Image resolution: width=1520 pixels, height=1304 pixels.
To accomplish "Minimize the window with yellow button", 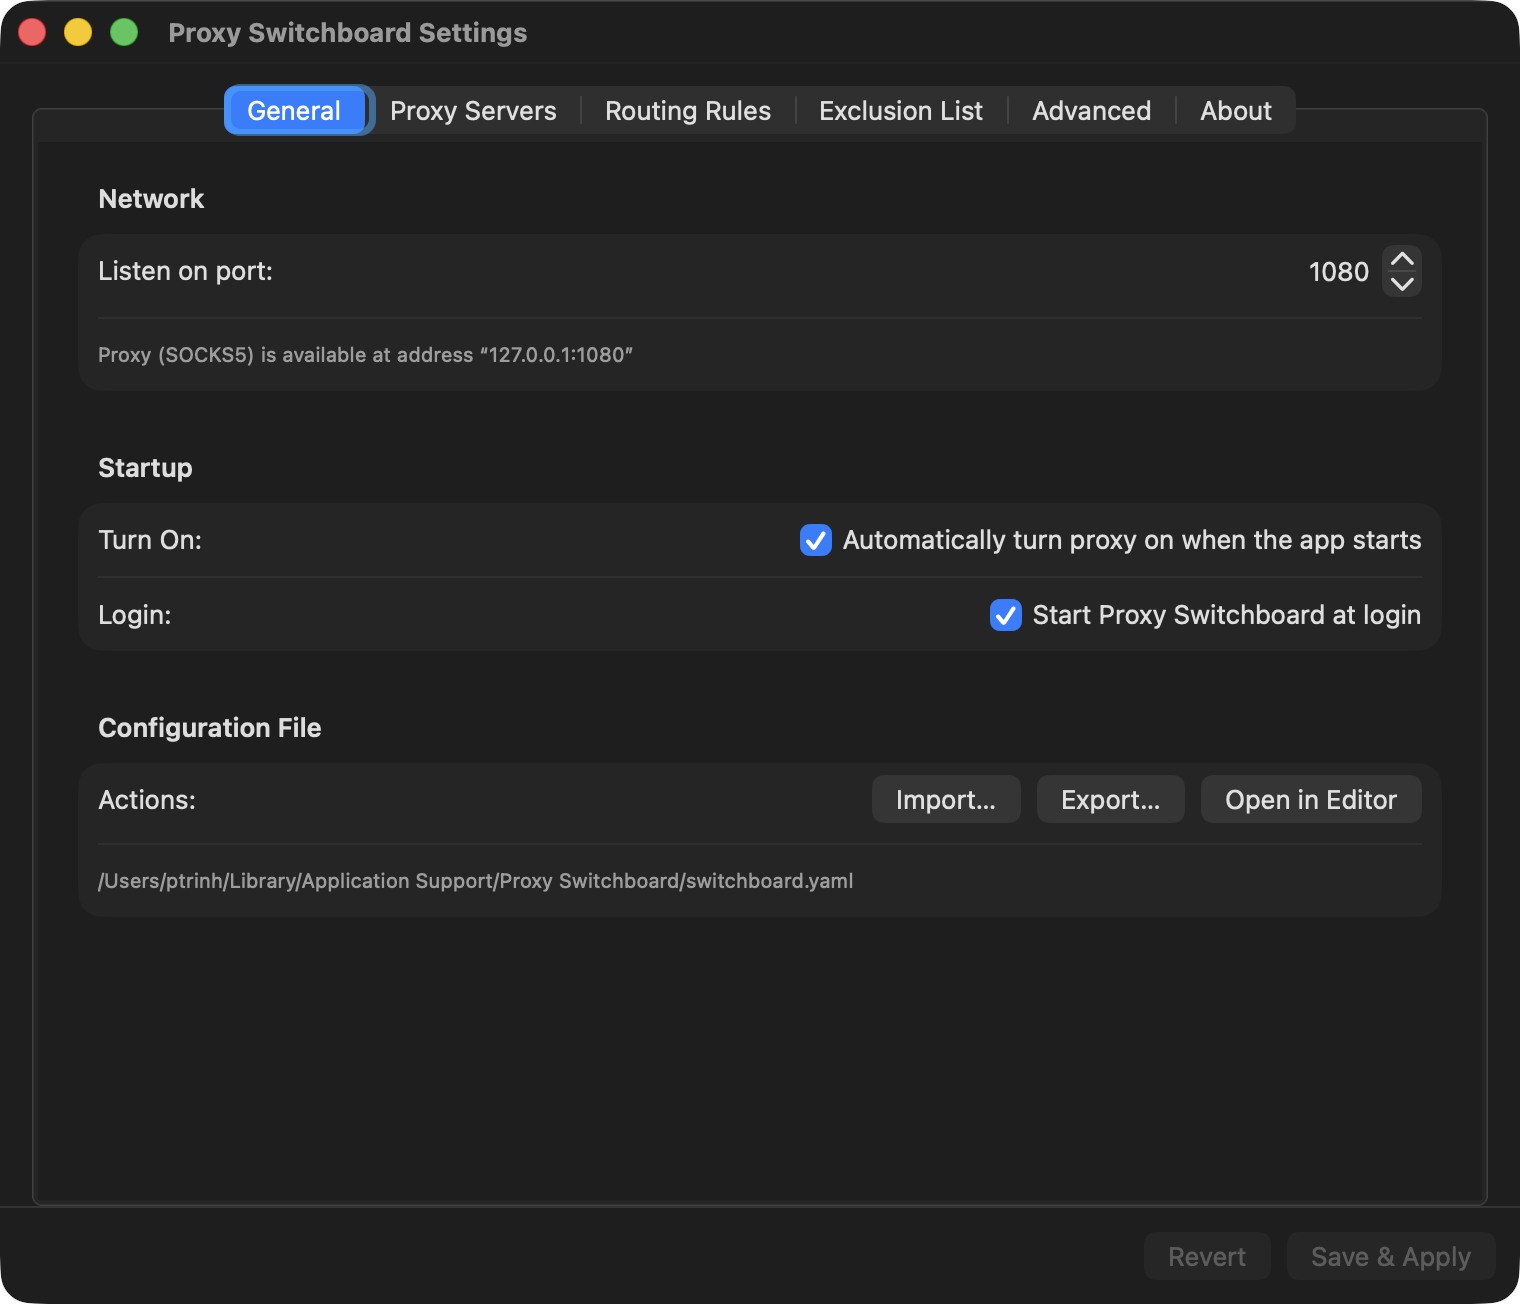I will (78, 32).
